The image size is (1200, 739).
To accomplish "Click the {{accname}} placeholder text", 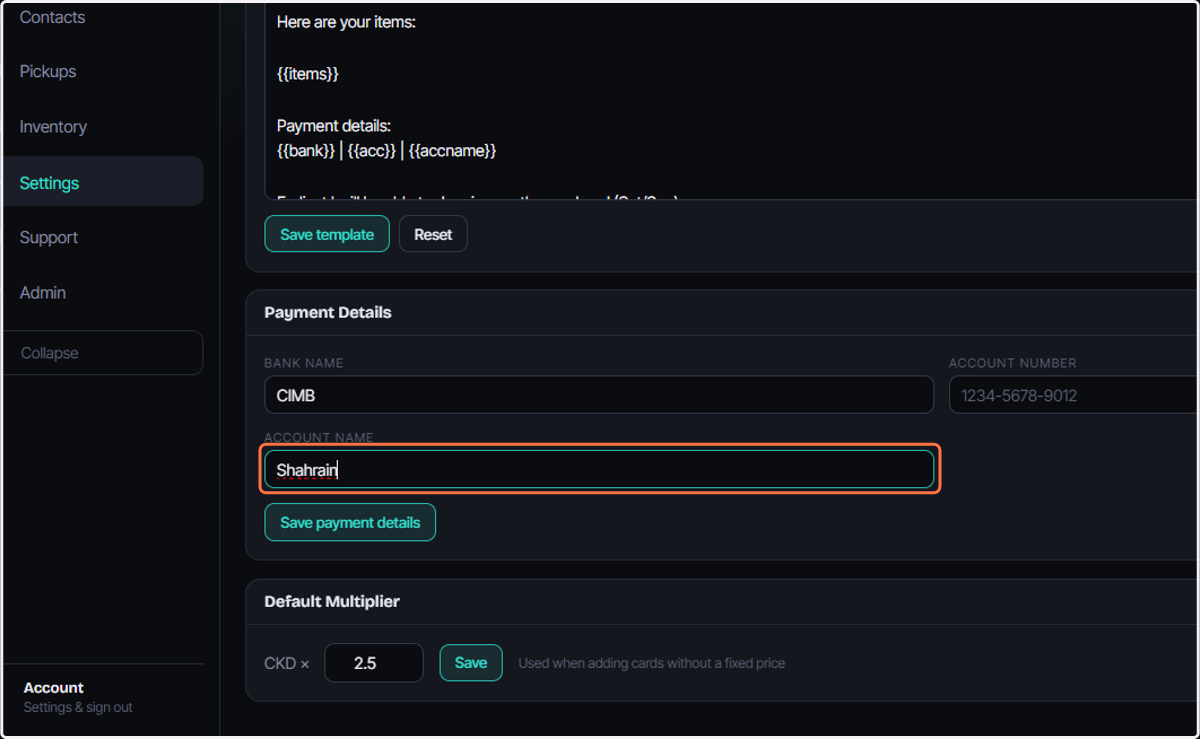I will click(x=453, y=151).
